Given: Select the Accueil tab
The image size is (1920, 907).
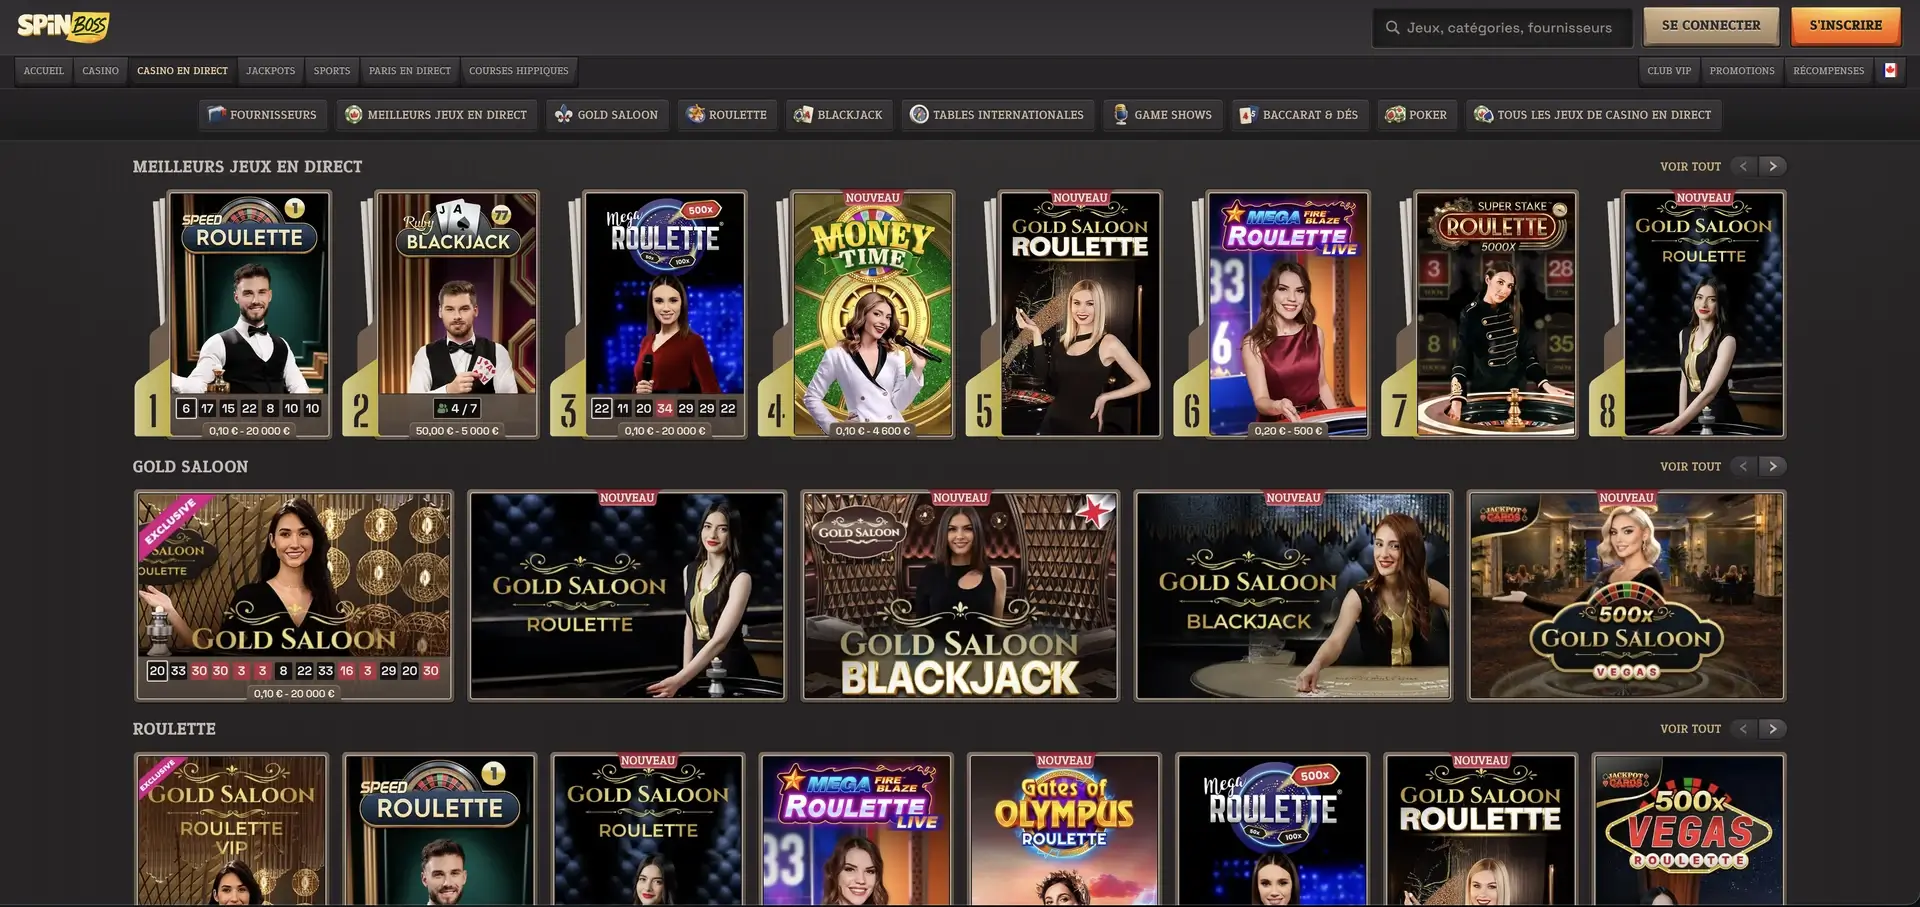Looking at the screenshot, I should tap(44, 71).
